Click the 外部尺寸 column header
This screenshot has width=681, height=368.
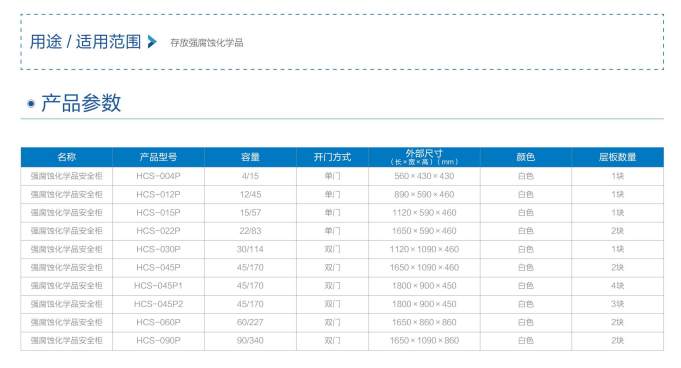click(x=424, y=157)
